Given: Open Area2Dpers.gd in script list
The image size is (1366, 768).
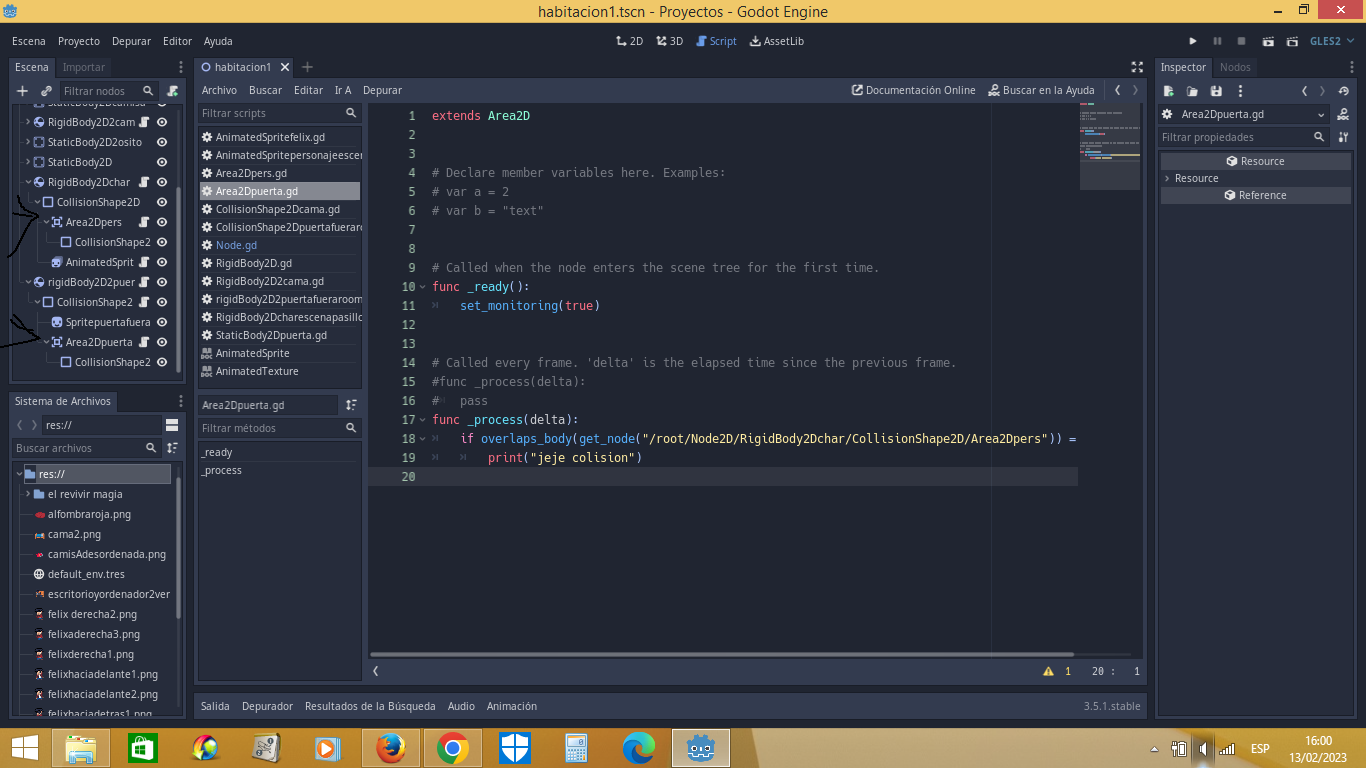Looking at the screenshot, I should (x=251, y=173).
